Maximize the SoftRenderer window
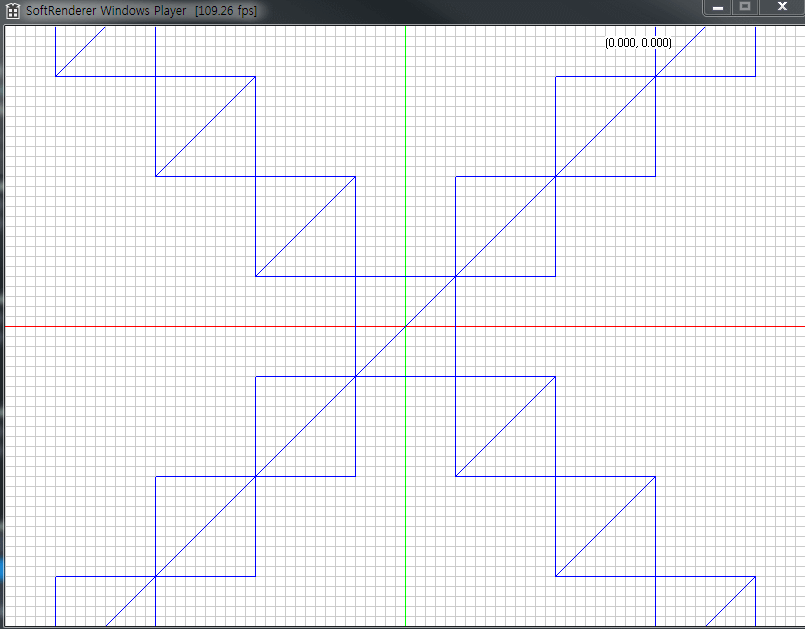The height and width of the screenshot is (629, 805). coord(745,7)
